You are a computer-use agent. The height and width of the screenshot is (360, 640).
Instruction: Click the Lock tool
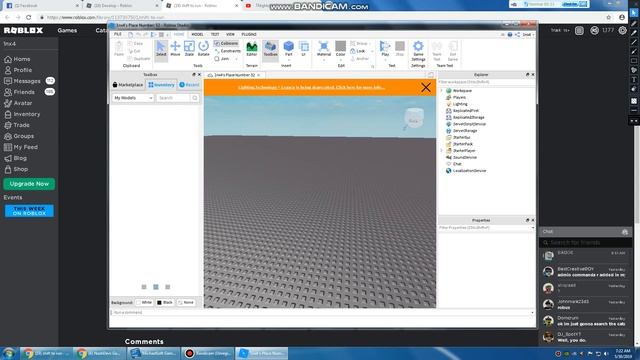pyautogui.click(x=358, y=51)
